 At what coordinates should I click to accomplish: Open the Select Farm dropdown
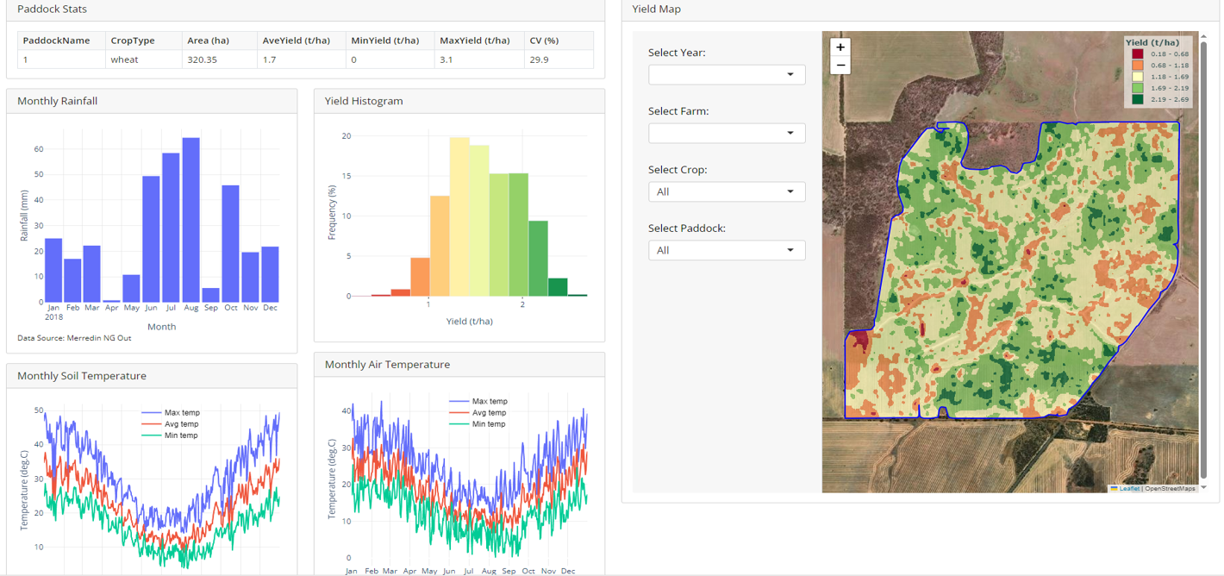pyautogui.click(x=726, y=133)
